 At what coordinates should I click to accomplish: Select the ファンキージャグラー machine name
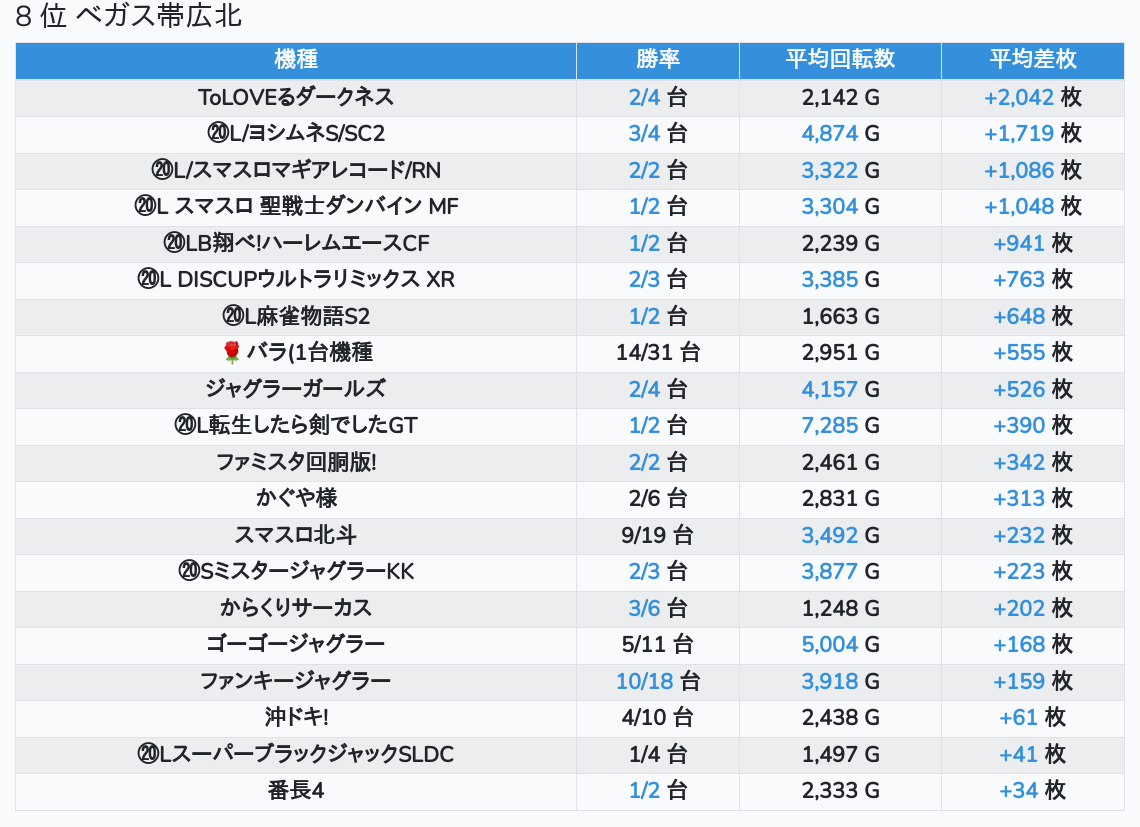(296, 681)
